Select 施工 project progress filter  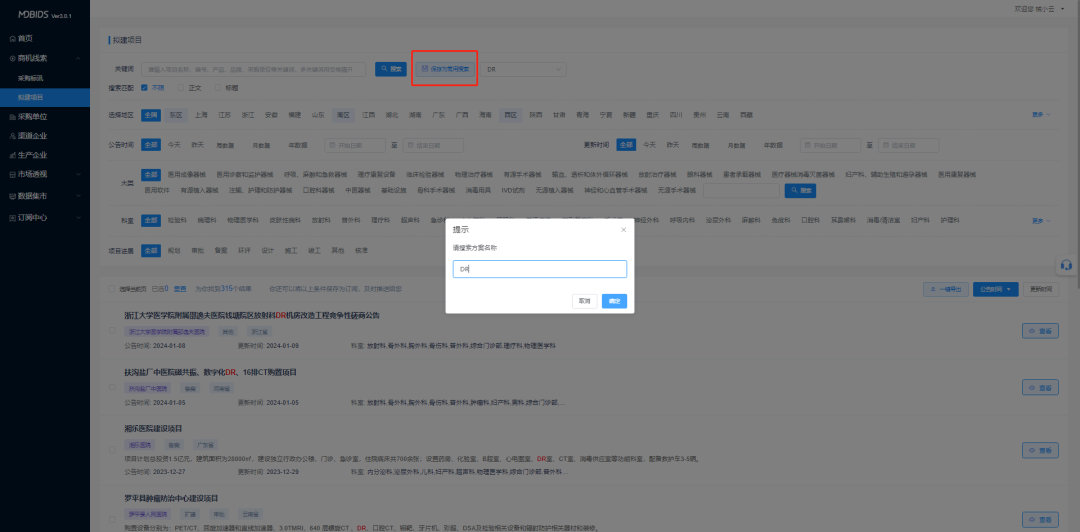pos(290,251)
